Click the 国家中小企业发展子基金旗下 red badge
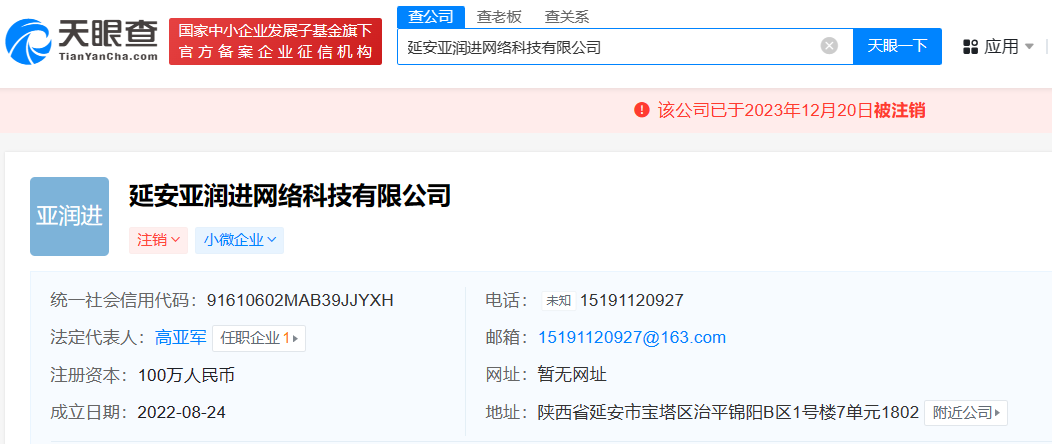The width and height of the screenshot is (1052, 444). [275, 41]
